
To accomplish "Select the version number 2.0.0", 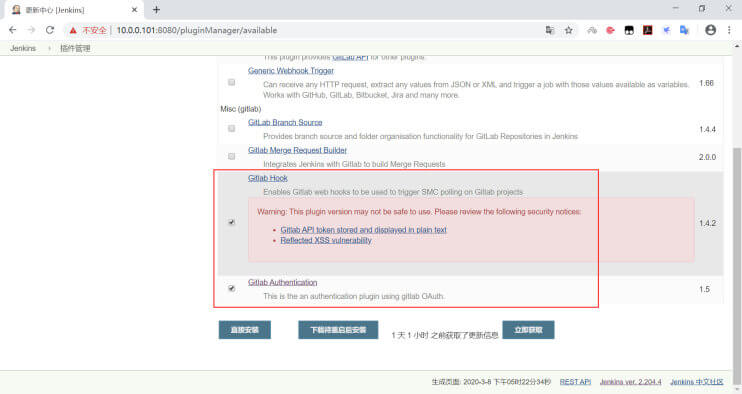I will 707,157.
